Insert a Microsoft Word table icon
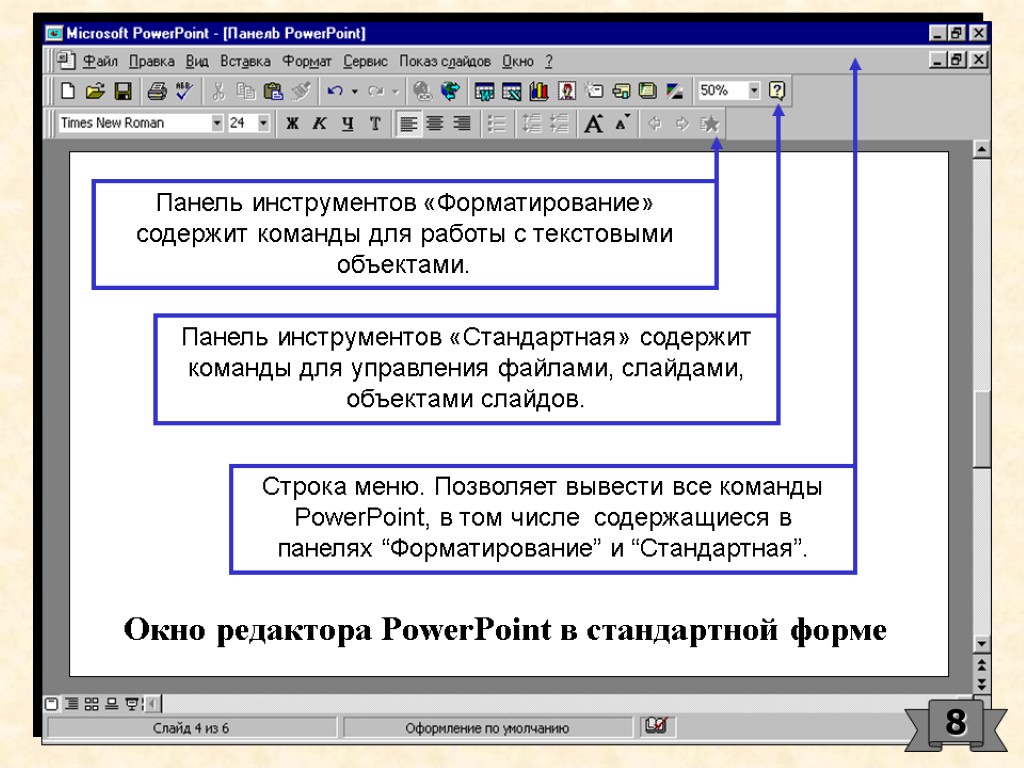Image resolution: width=1024 pixels, height=768 pixels. point(484,91)
